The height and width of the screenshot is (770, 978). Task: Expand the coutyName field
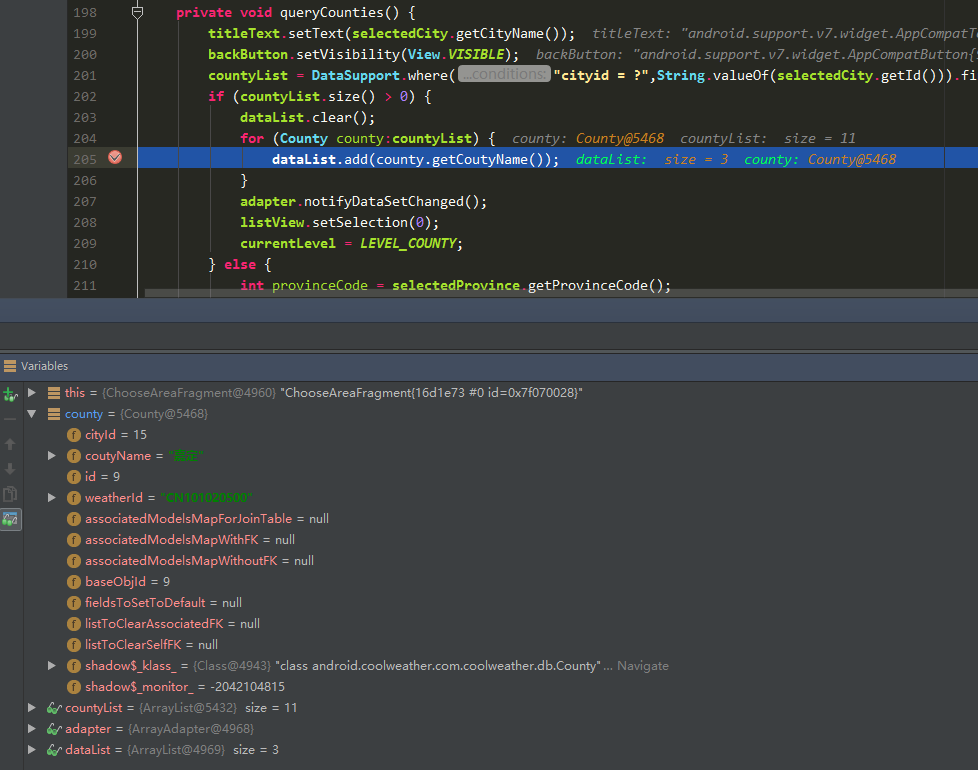click(52, 456)
